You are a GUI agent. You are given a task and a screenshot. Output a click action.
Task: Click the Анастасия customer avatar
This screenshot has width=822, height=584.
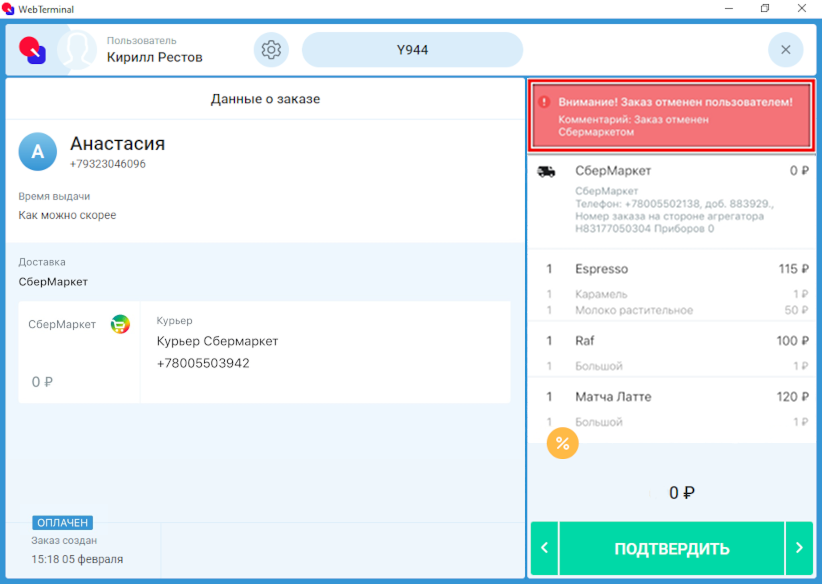tap(38, 152)
